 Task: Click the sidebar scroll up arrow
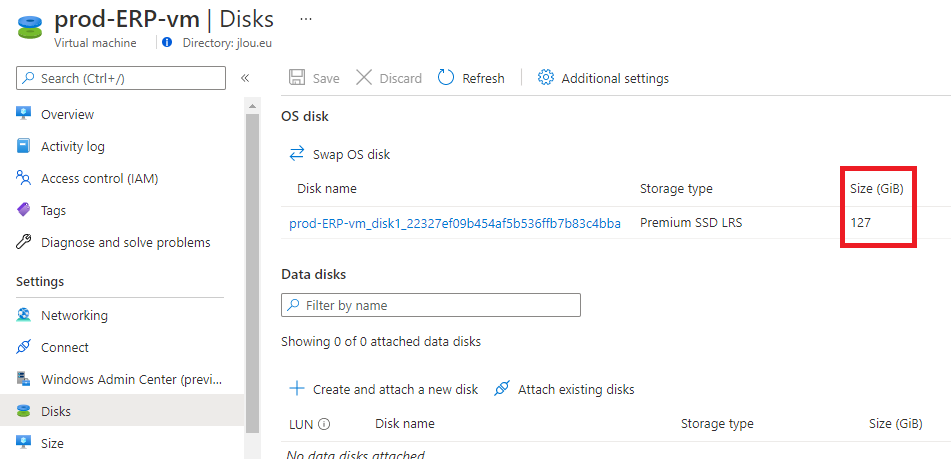point(252,106)
